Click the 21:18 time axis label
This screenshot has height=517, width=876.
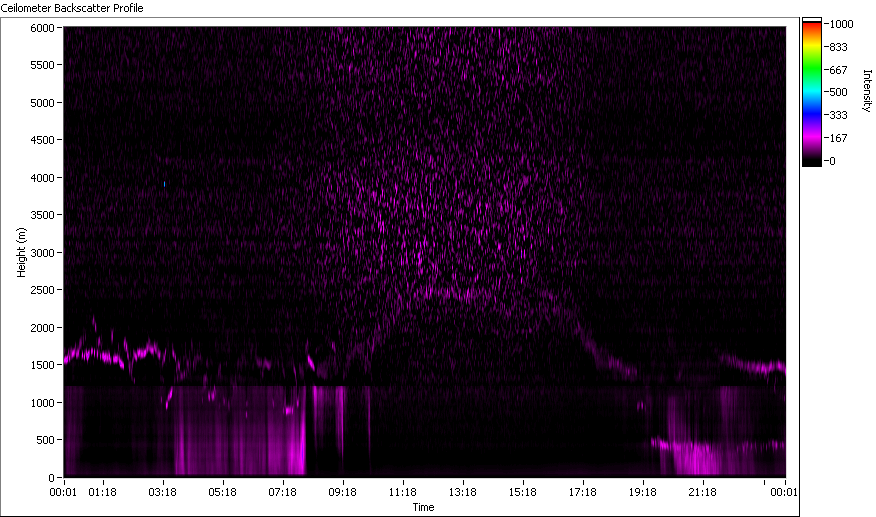pyautogui.click(x=703, y=492)
